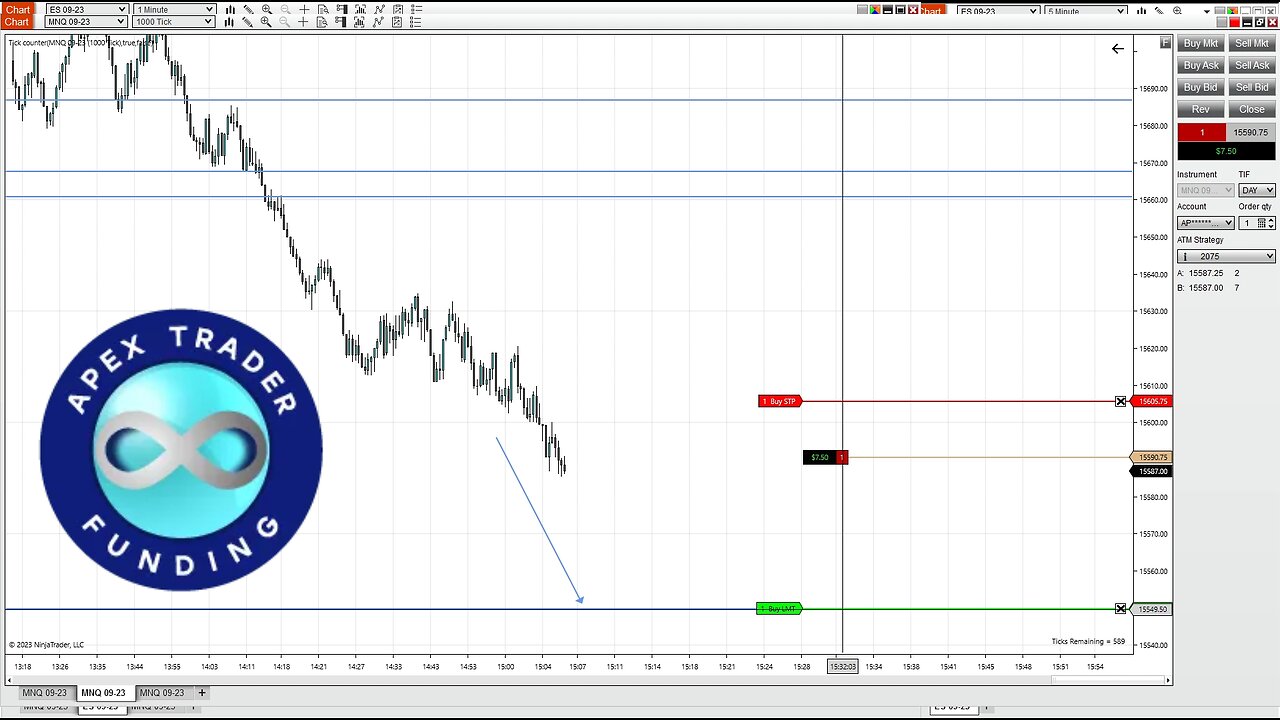This screenshot has width=1280, height=720.
Task: Open the 5 Minute interval dropdown in right window
Action: coord(1086,11)
